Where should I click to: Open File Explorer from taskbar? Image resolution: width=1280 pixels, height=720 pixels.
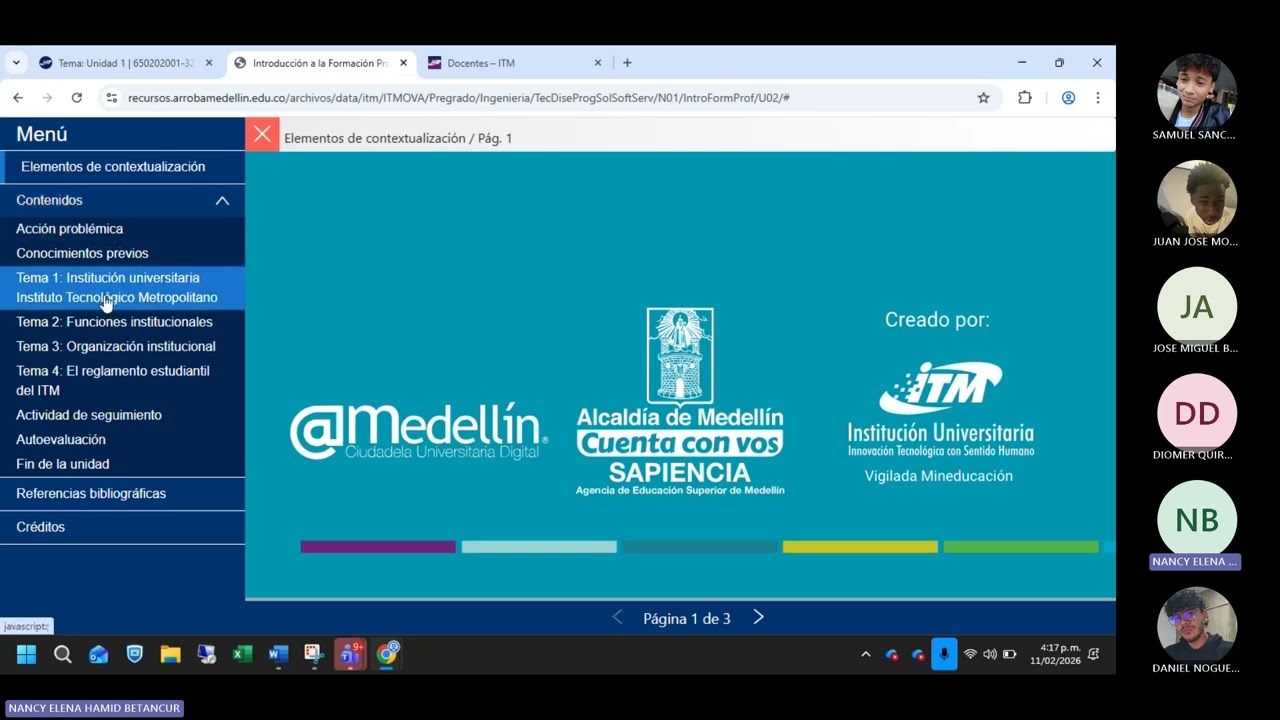tap(171, 654)
